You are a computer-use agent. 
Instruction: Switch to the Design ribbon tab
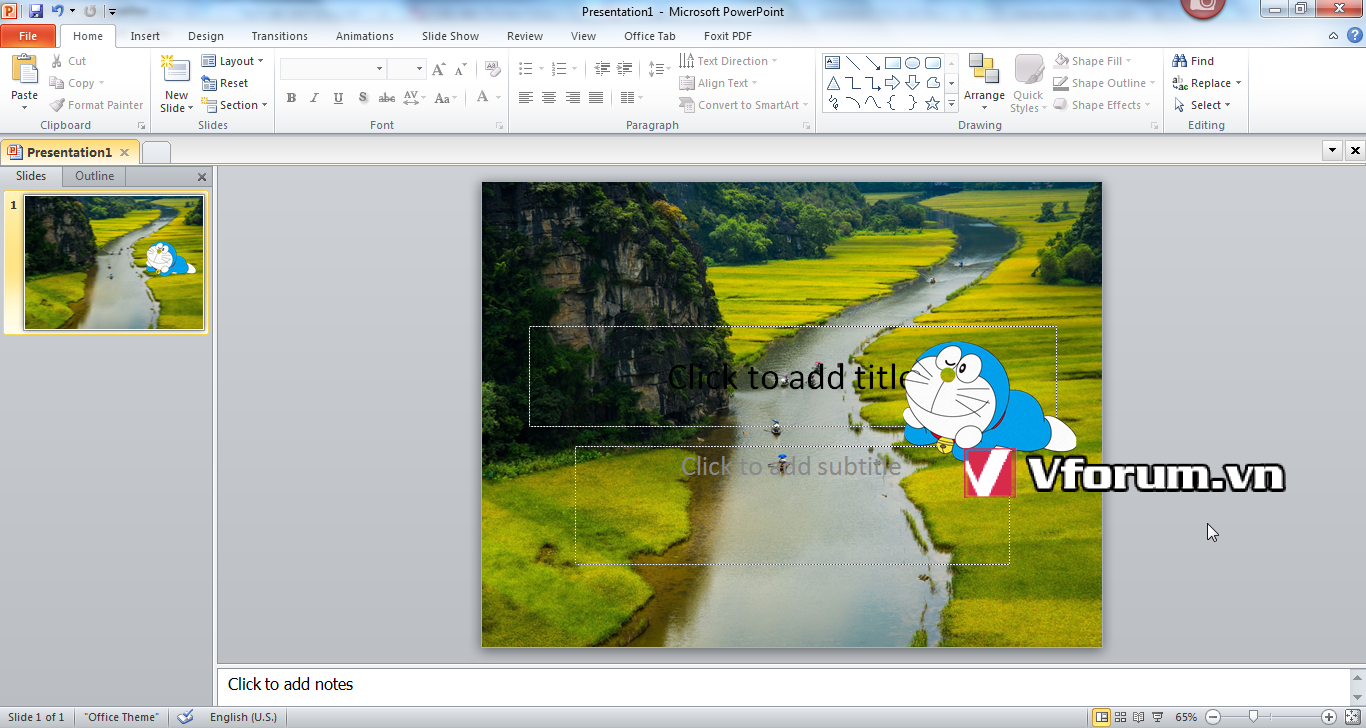point(206,36)
